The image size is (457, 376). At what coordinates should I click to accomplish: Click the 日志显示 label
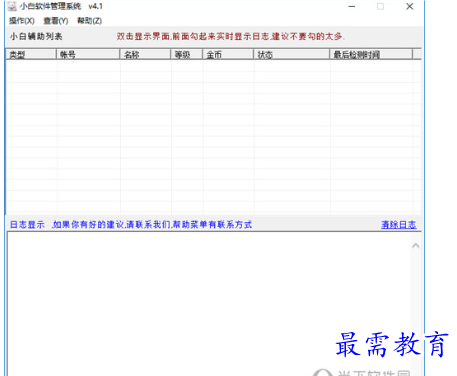tap(27, 225)
